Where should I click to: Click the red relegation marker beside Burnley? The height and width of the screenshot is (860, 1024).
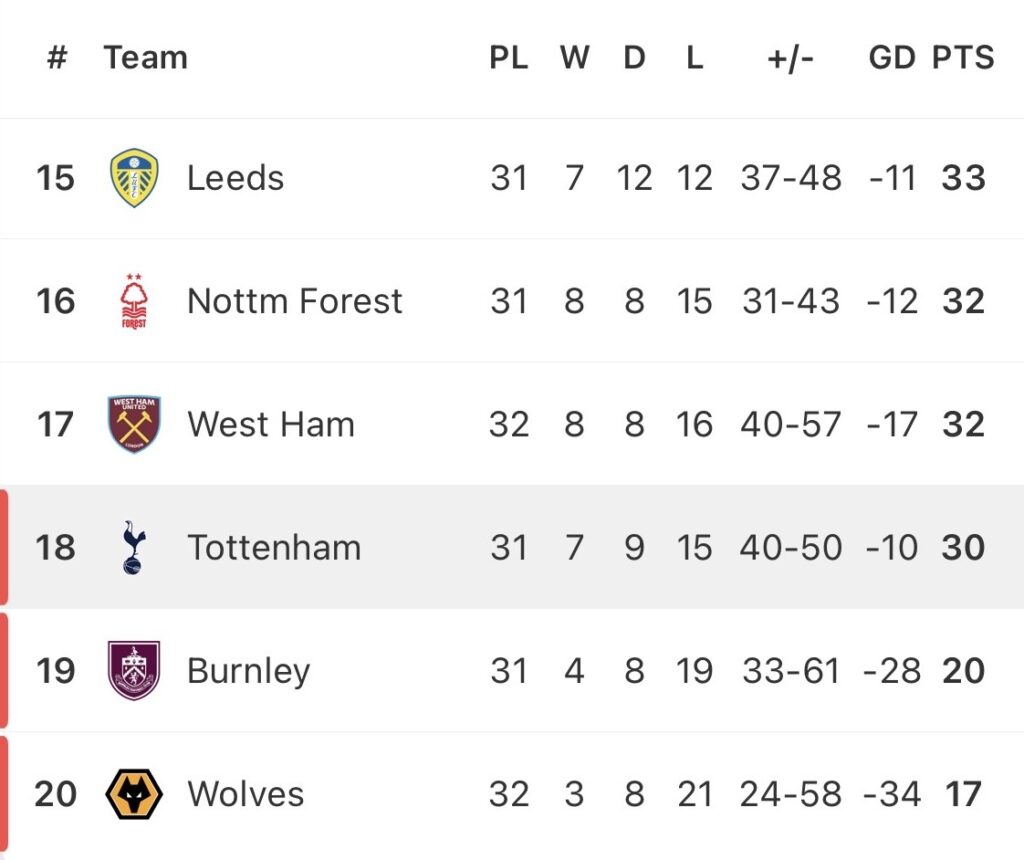click(4, 670)
